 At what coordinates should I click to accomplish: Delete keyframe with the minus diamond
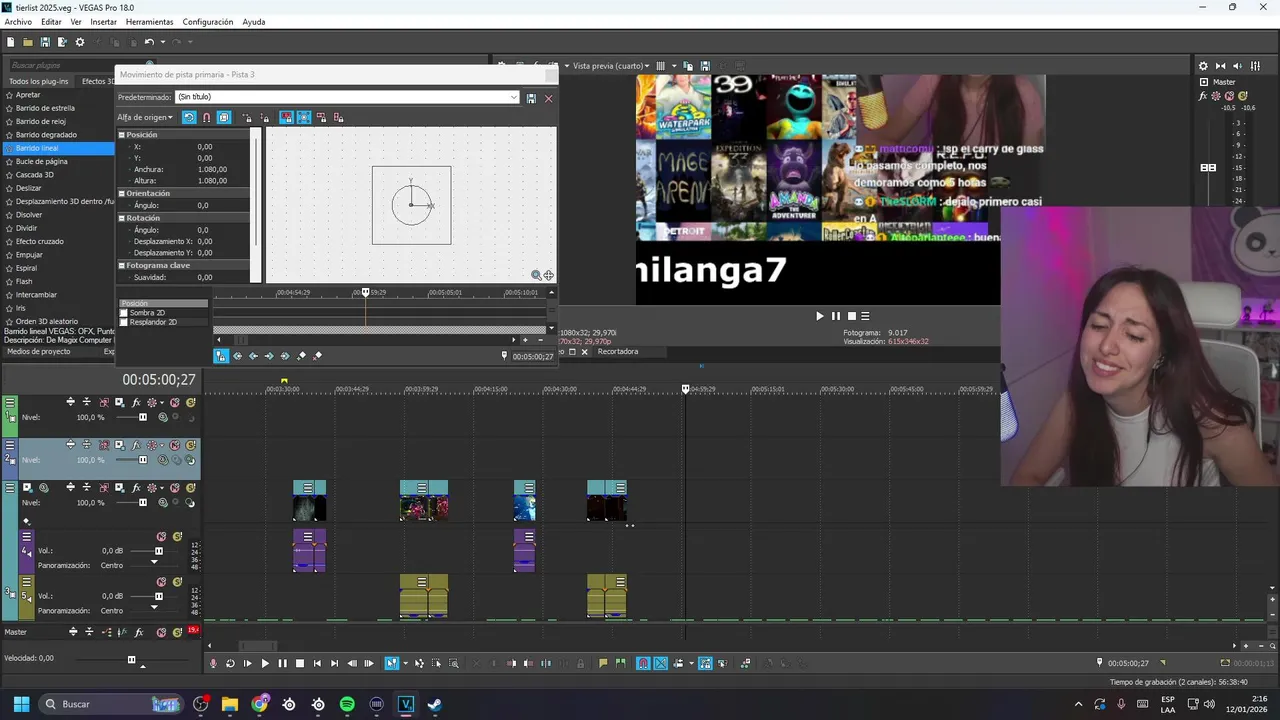point(318,356)
